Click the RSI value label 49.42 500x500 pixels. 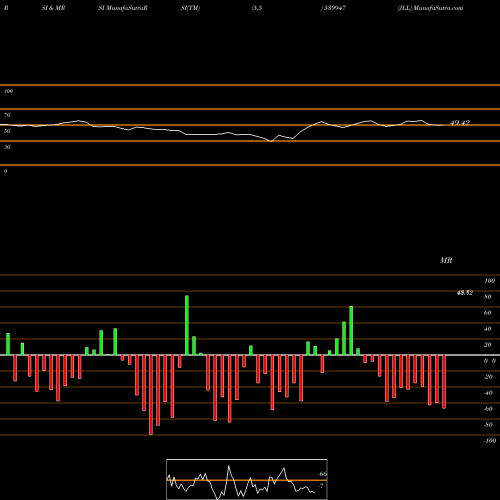point(460,123)
